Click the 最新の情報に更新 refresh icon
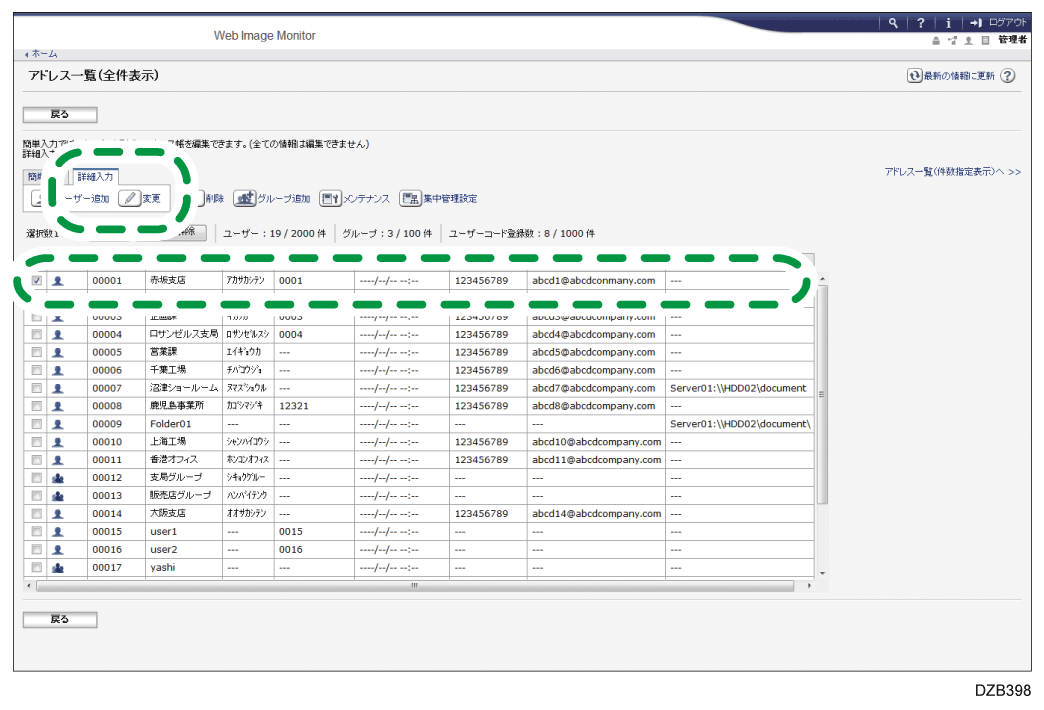 tap(914, 76)
